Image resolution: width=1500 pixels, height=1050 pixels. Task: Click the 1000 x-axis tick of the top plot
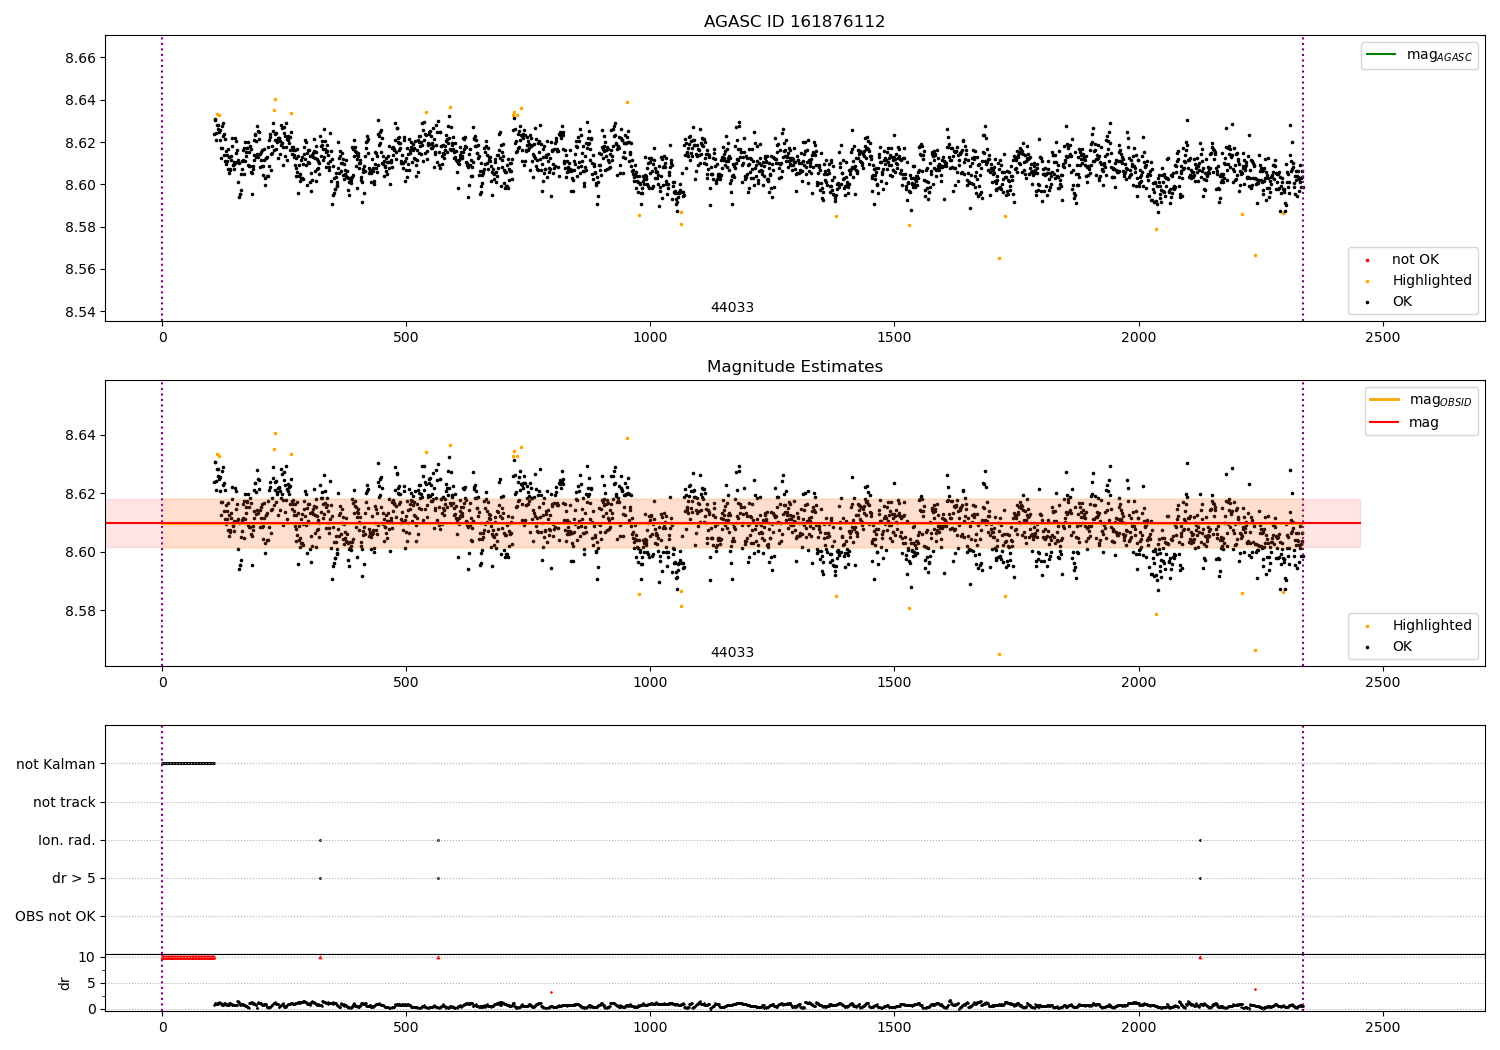click(x=650, y=338)
